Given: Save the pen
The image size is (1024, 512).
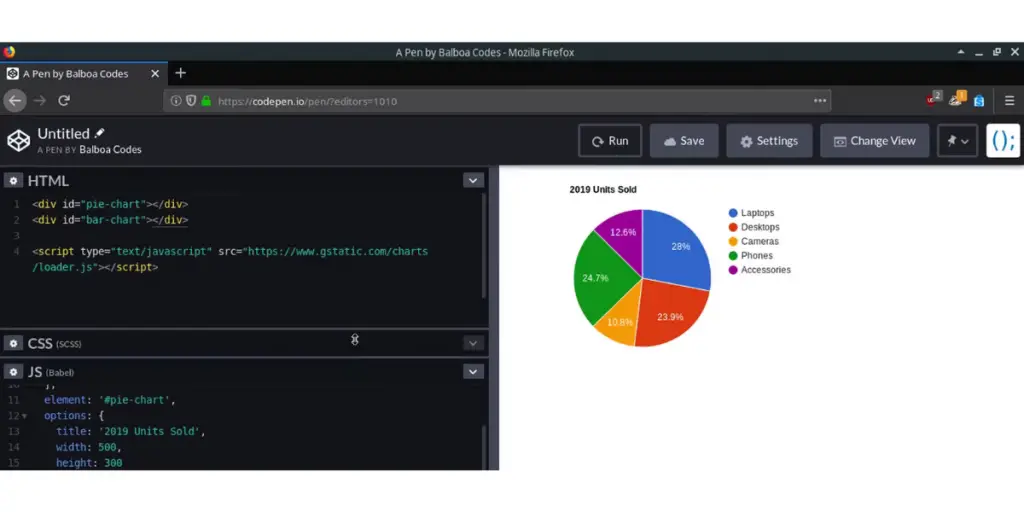Looking at the screenshot, I should pyautogui.click(x=684, y=141).
